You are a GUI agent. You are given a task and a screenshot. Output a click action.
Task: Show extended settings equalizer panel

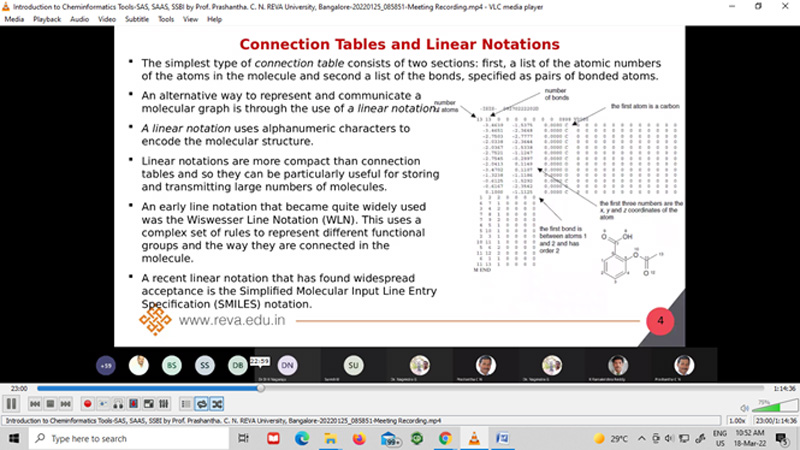(164, 404)
